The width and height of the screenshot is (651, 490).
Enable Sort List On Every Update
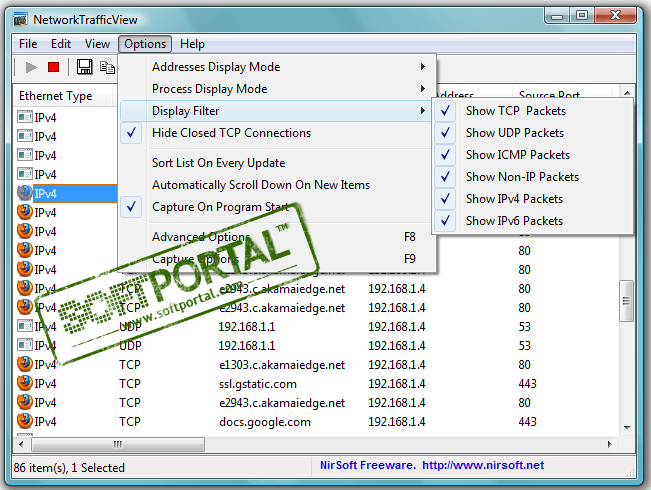(x=277, y=163)
